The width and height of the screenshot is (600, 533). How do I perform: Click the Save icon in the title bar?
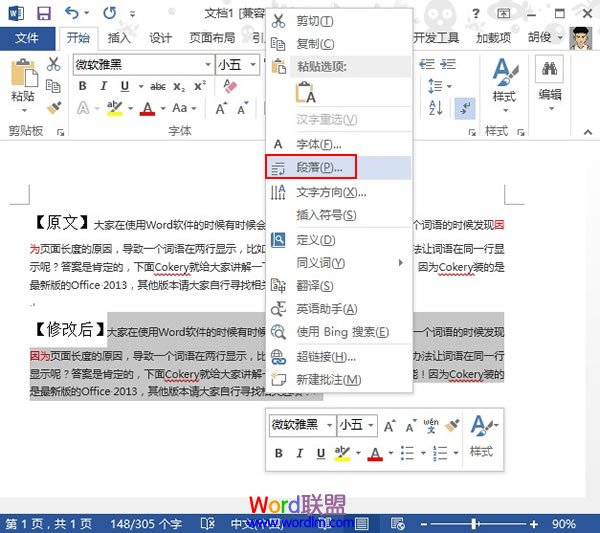[43, 14]
